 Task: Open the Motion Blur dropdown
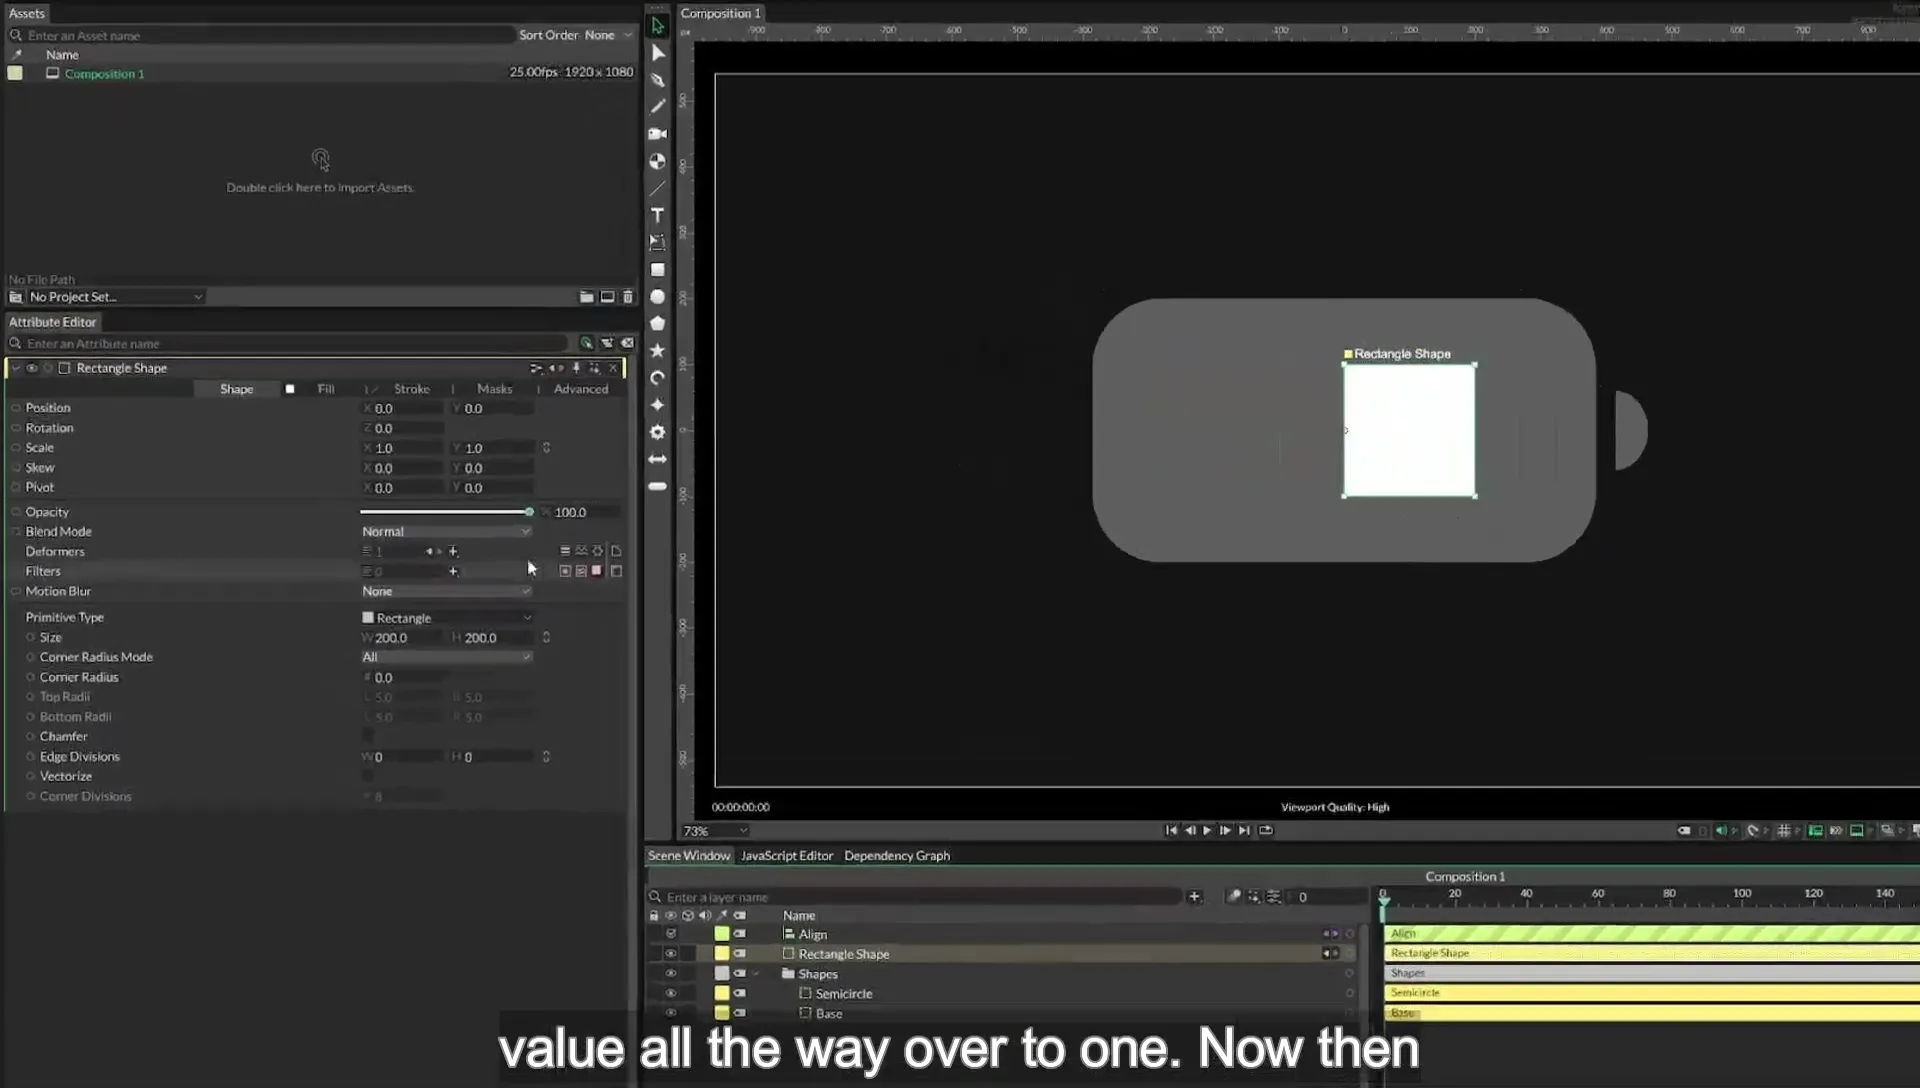(446, 591)
